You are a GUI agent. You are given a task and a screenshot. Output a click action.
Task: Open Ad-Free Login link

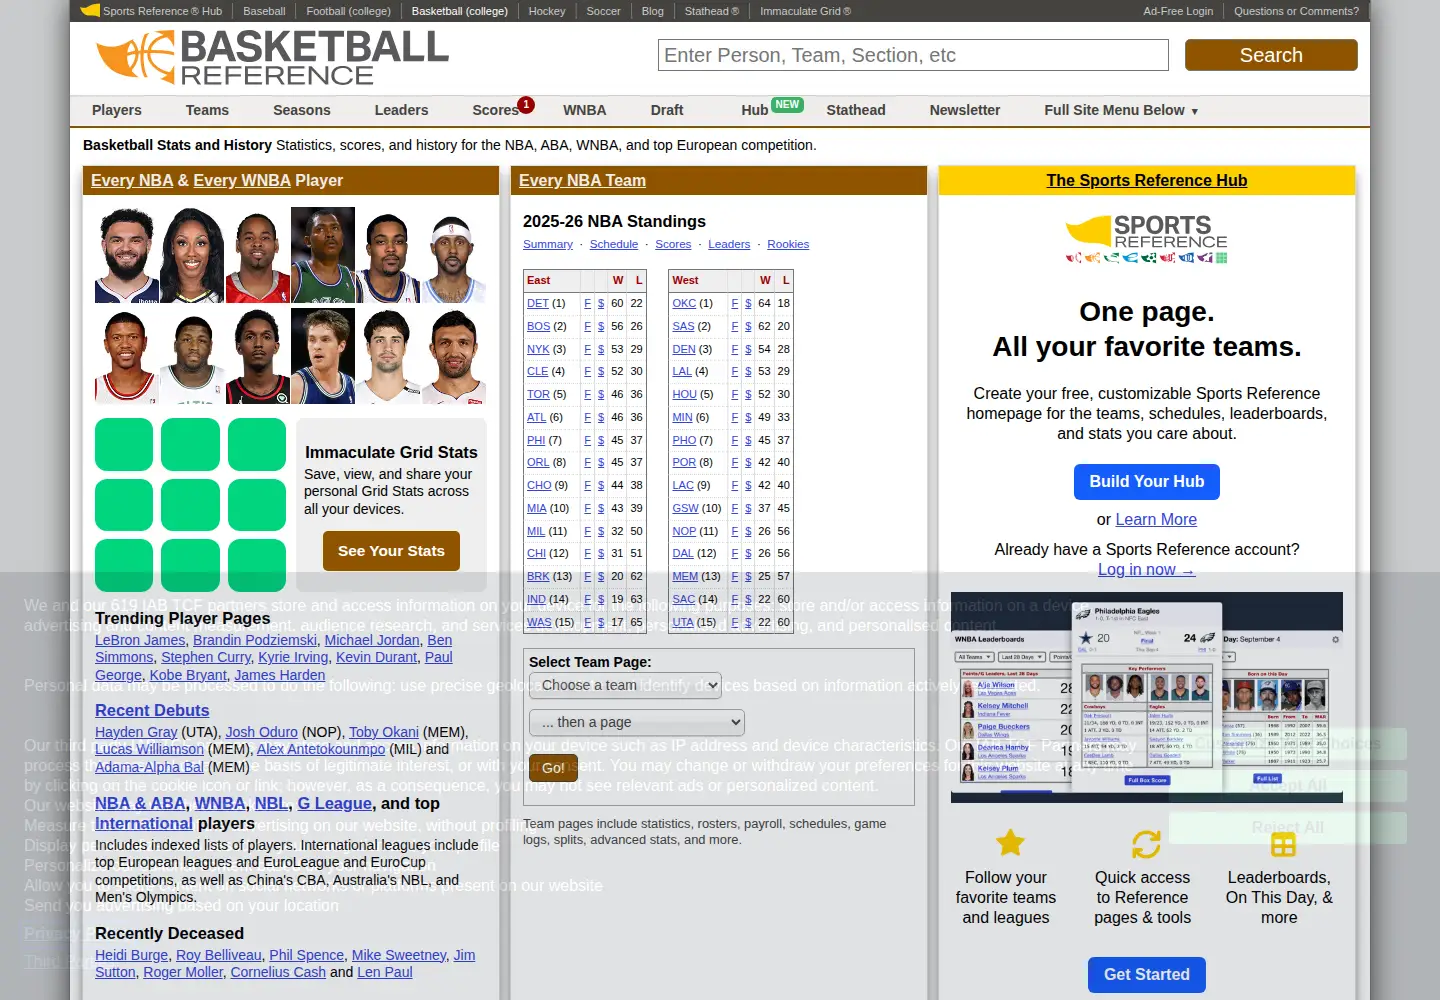pyautogui.click(x=1178, y=11)
